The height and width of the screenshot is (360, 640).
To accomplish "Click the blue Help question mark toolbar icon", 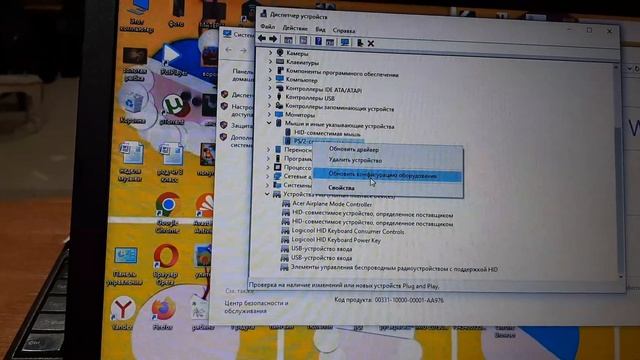I will (318, 41).
